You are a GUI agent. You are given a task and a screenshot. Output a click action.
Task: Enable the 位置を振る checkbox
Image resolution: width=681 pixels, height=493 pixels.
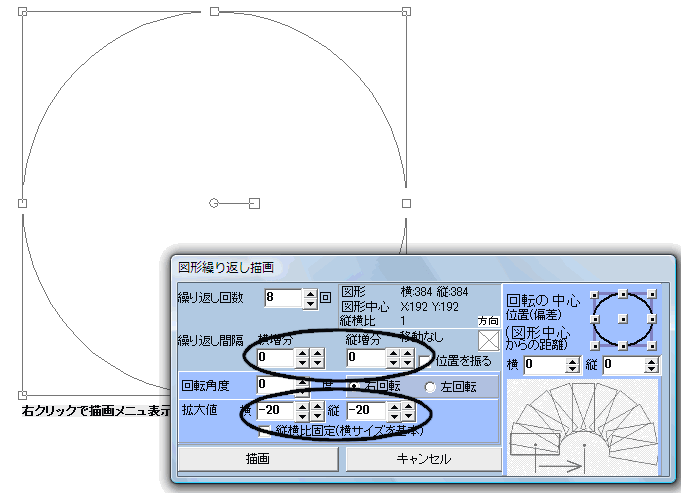[x=426, y=358]
